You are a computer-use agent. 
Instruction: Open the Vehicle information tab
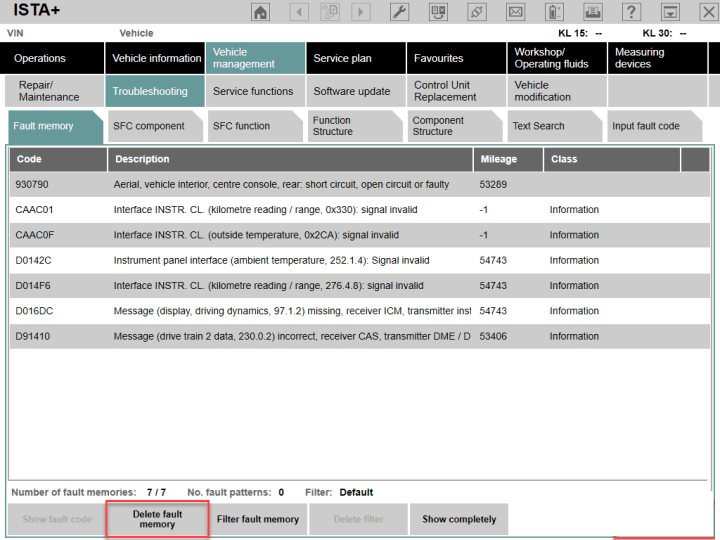(x=155, y=58)
